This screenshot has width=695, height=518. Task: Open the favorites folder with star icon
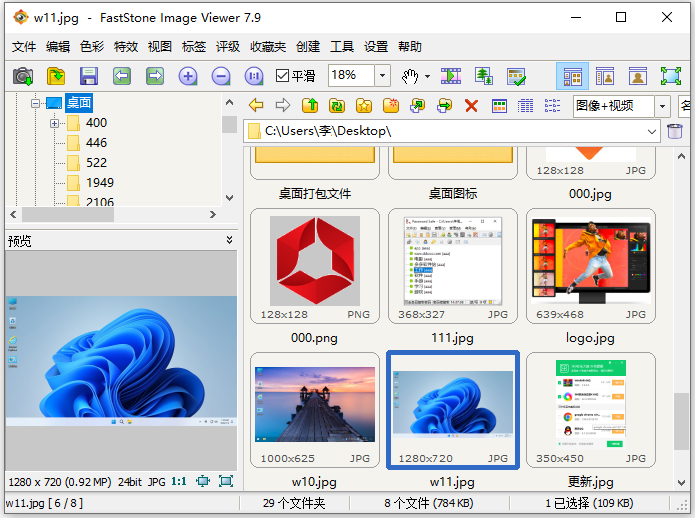pyautogui.click(x=364, y=105)
